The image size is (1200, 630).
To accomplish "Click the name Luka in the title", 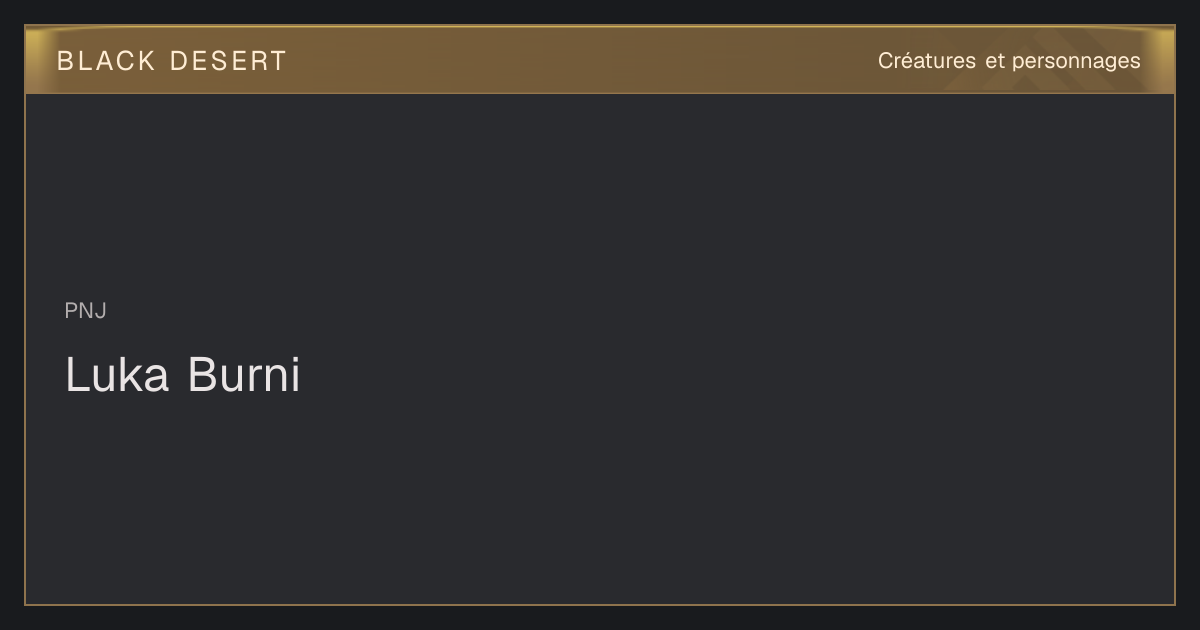I will click(117, 375).
